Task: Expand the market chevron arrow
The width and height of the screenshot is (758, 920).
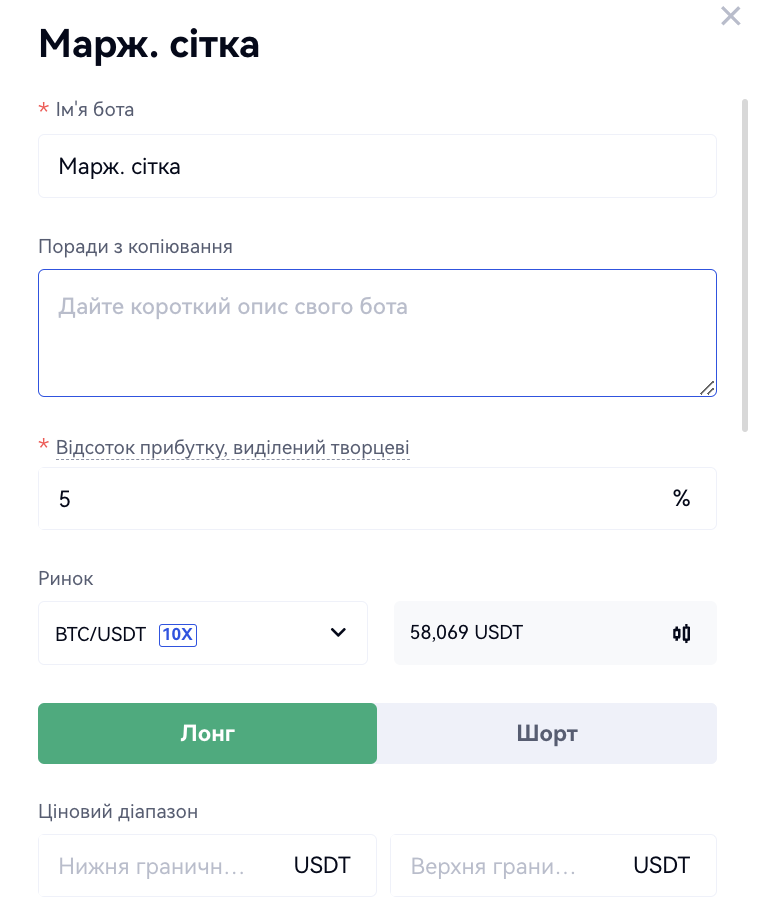Action: pyautogui.click(x=338, y=633)
